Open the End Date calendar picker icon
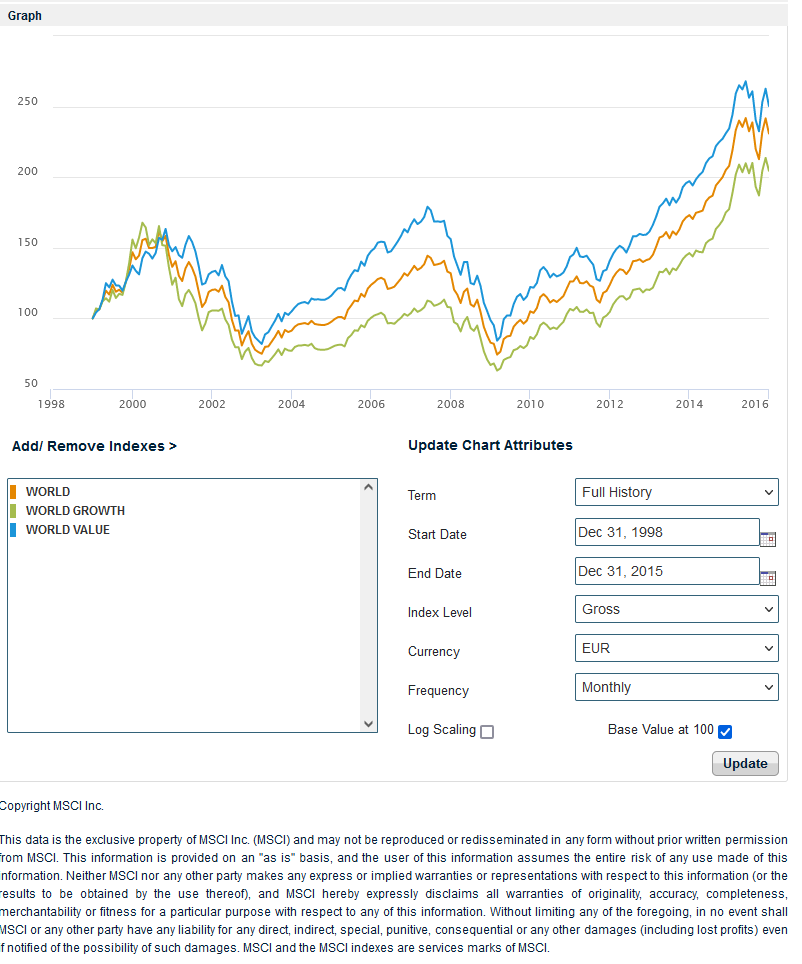The height and width of the screenshot is (964, 802). tap(768, 578)
